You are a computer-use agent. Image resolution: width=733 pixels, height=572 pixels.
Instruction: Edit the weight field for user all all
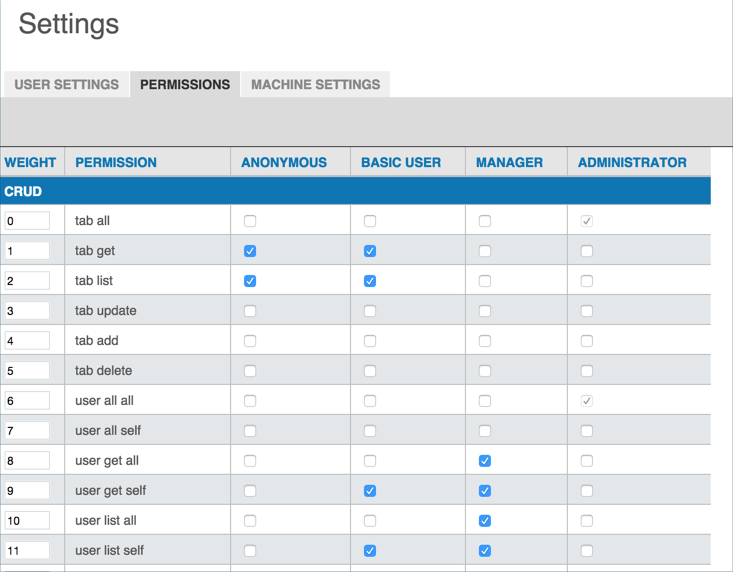27,400
